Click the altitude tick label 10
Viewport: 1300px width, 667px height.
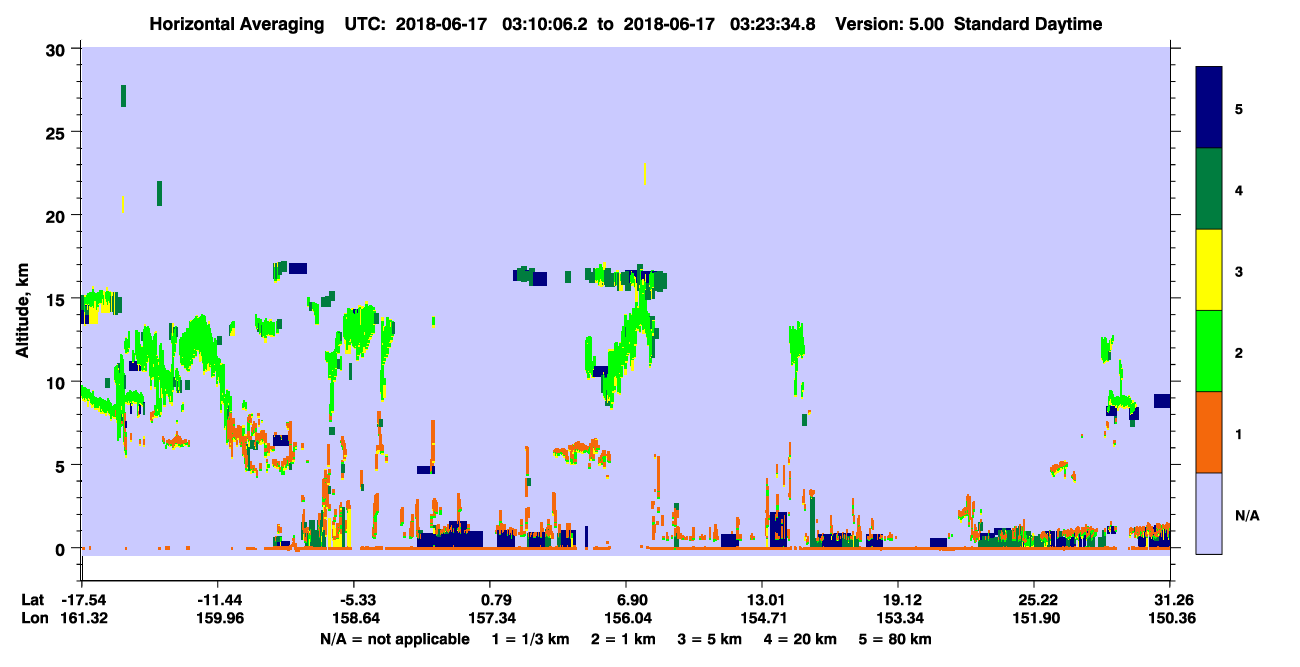(x=58, y=382)
